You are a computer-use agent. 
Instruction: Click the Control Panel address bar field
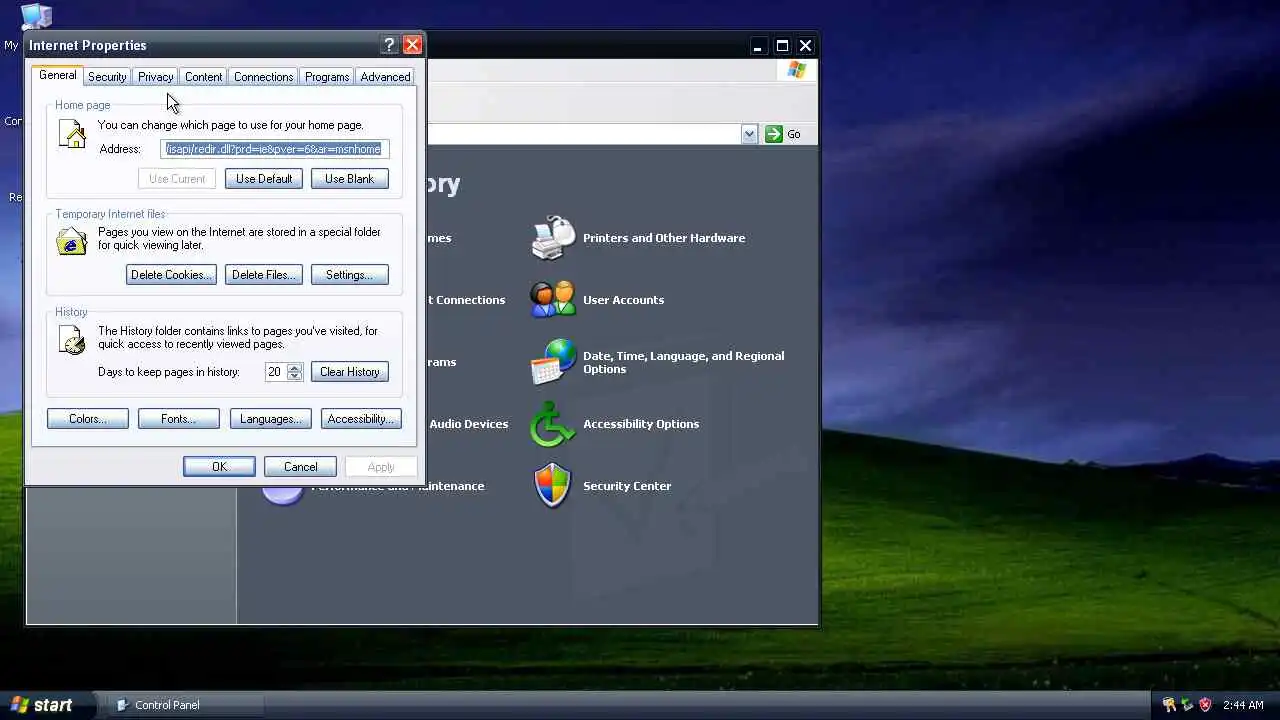click(584, 134)
